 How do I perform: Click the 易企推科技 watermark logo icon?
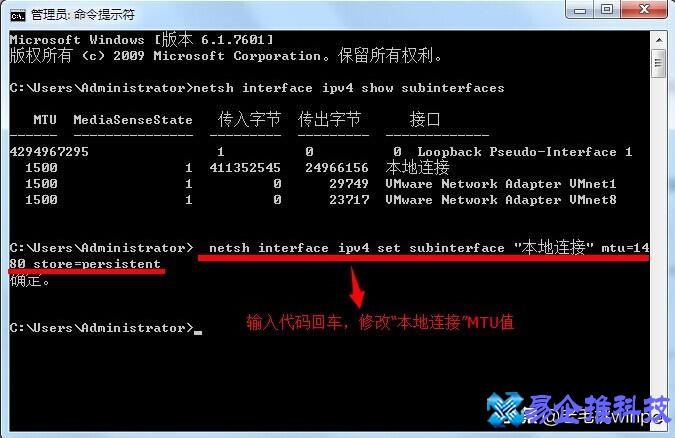point(504,409)
